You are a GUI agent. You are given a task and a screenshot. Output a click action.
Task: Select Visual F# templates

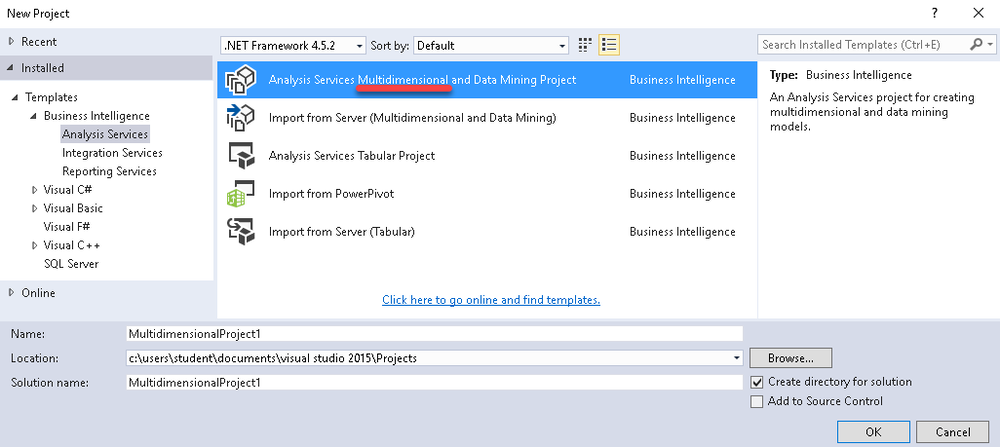point(66,227)
